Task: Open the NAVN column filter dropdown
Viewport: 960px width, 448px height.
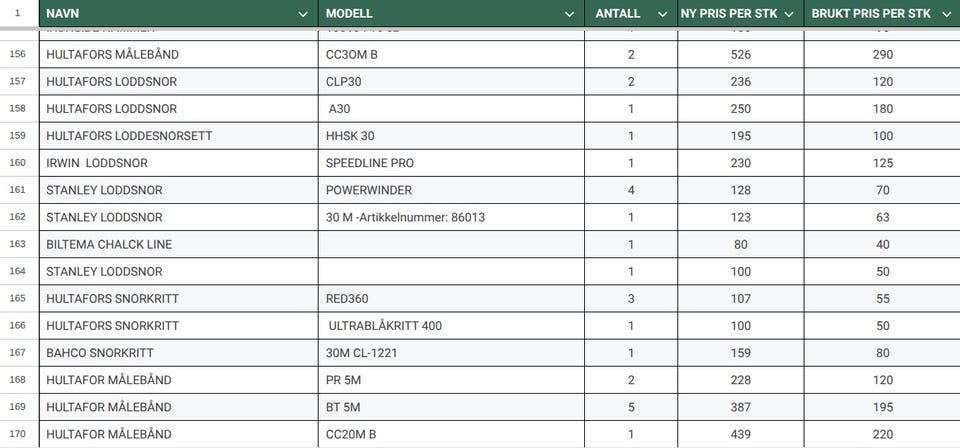Action: coord(302,14)
